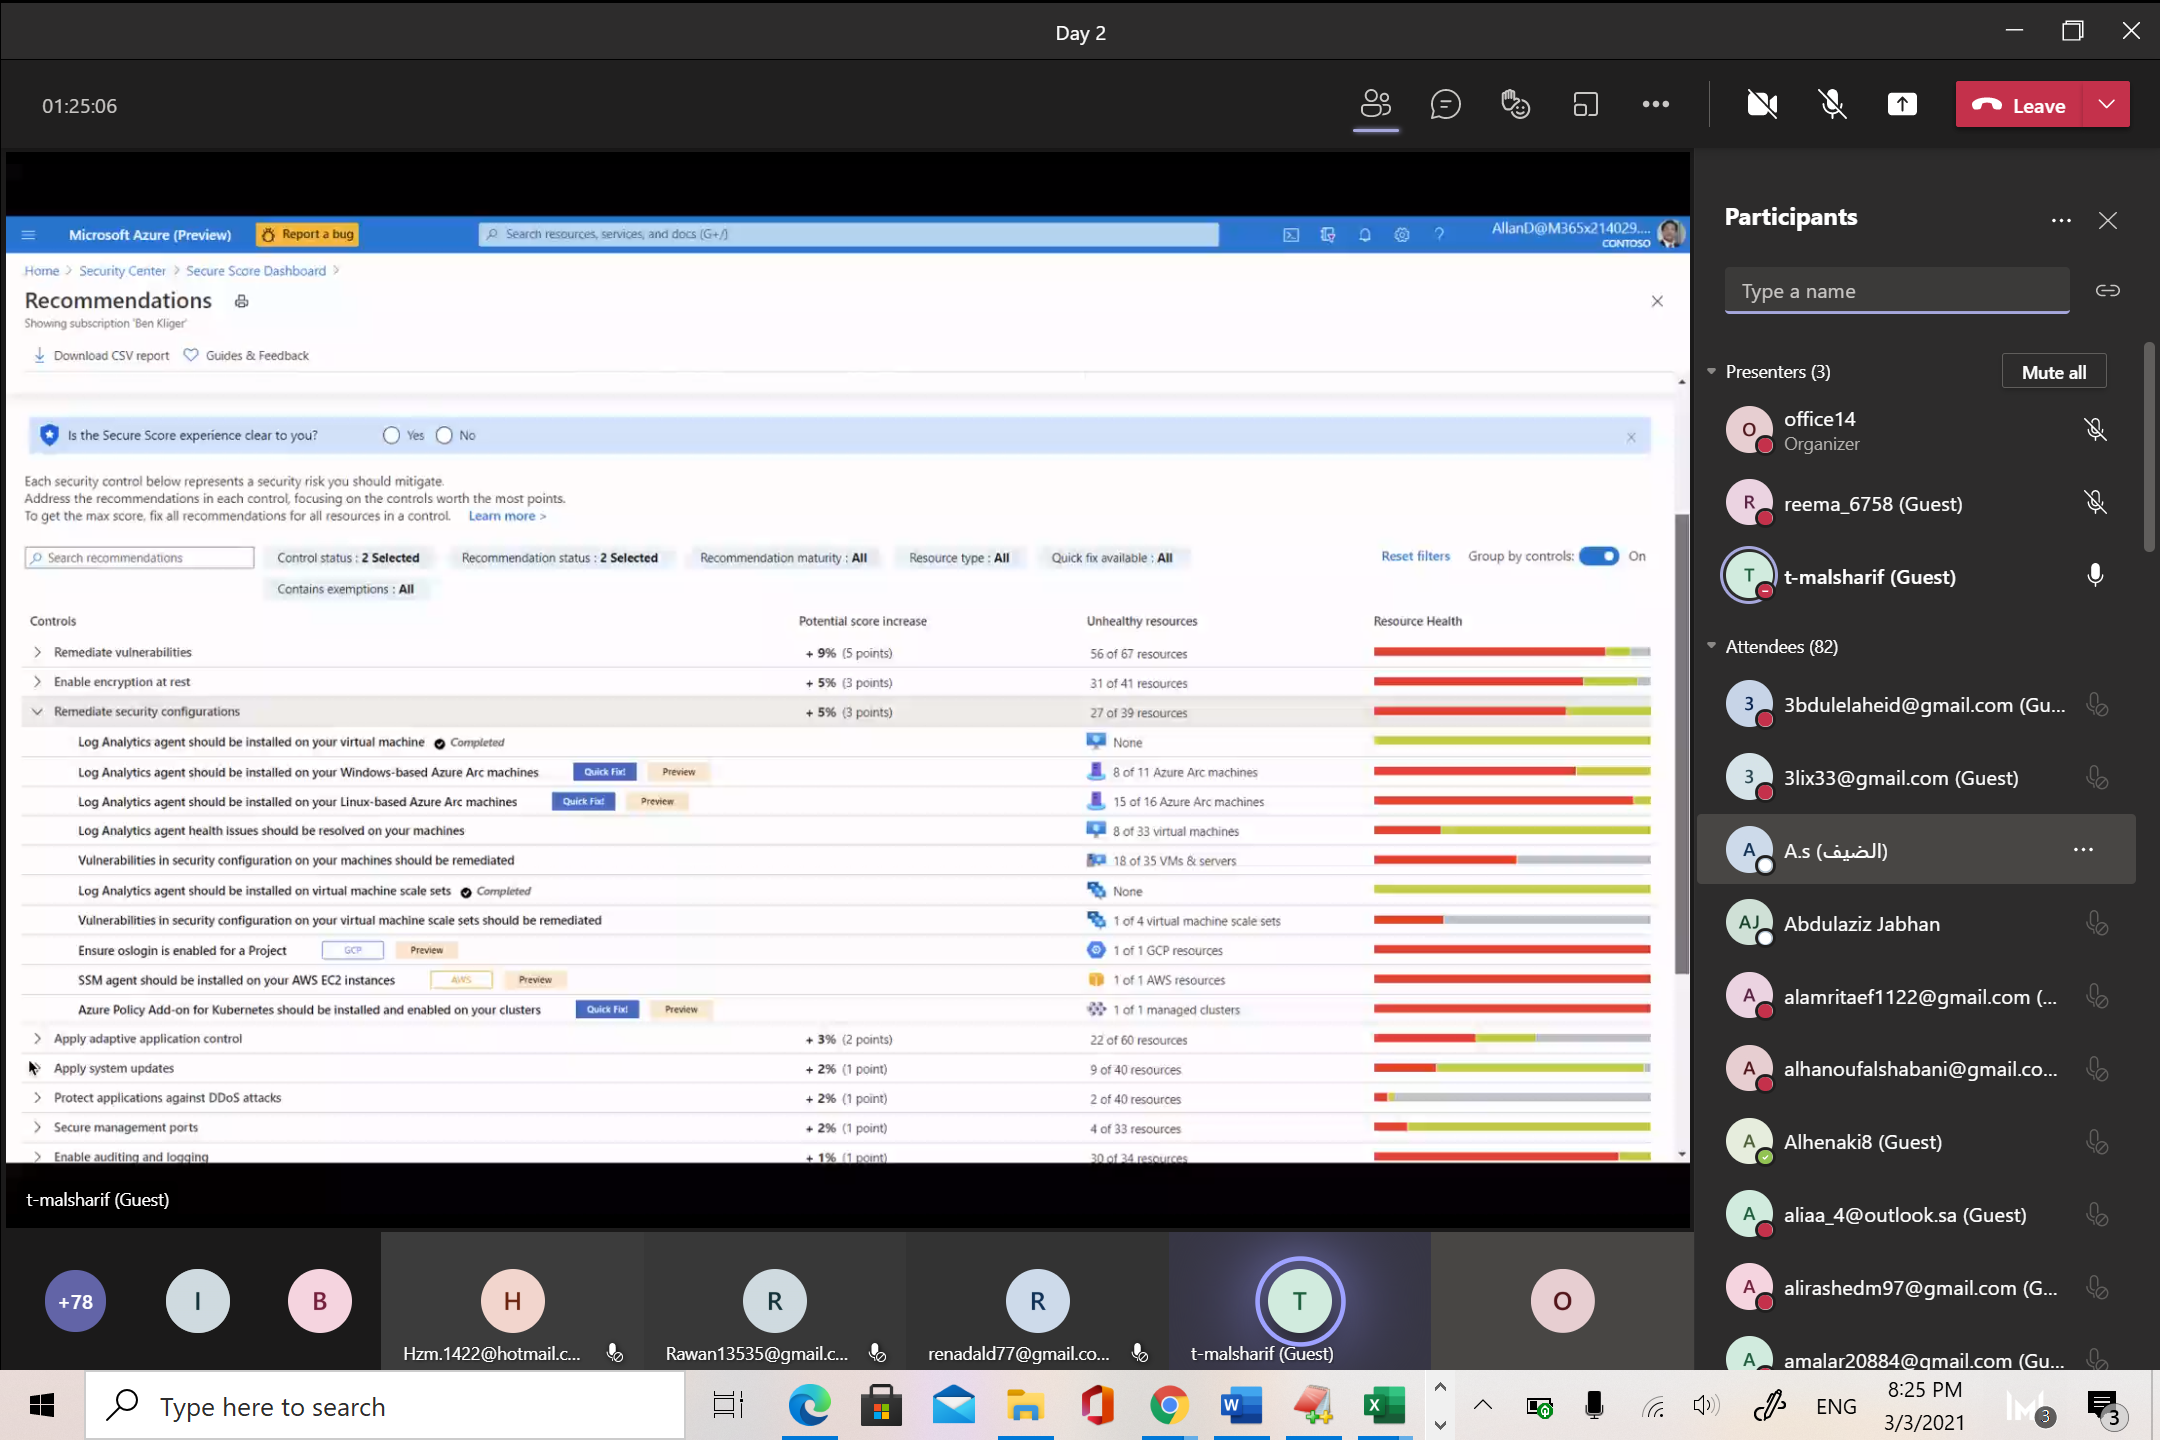The image size is (2160, 1440).
Task: Turn on the camera toggle
Action: (1761, 105)
